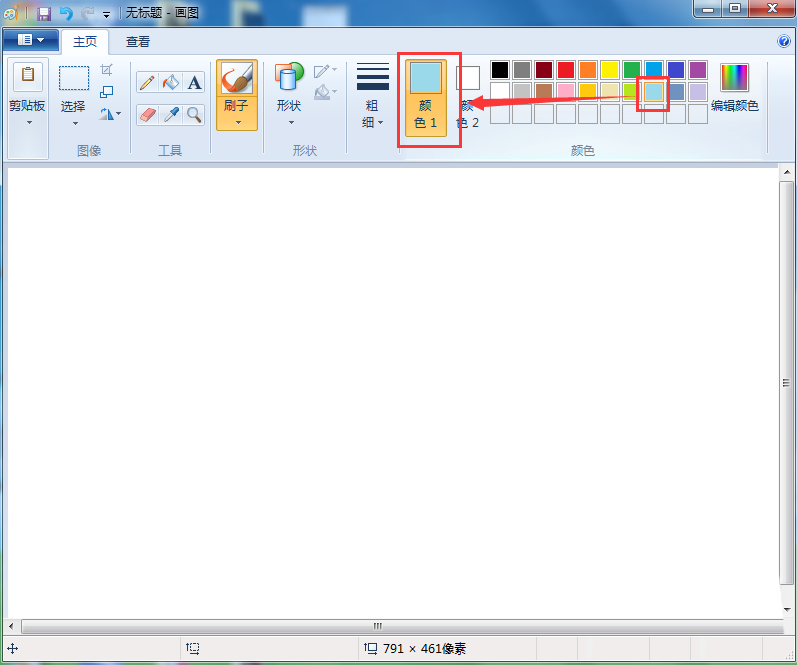This screenshot has height=665, width=797.
Task: Open the shape Outline dropdown
Action: (x=325, y=70)
